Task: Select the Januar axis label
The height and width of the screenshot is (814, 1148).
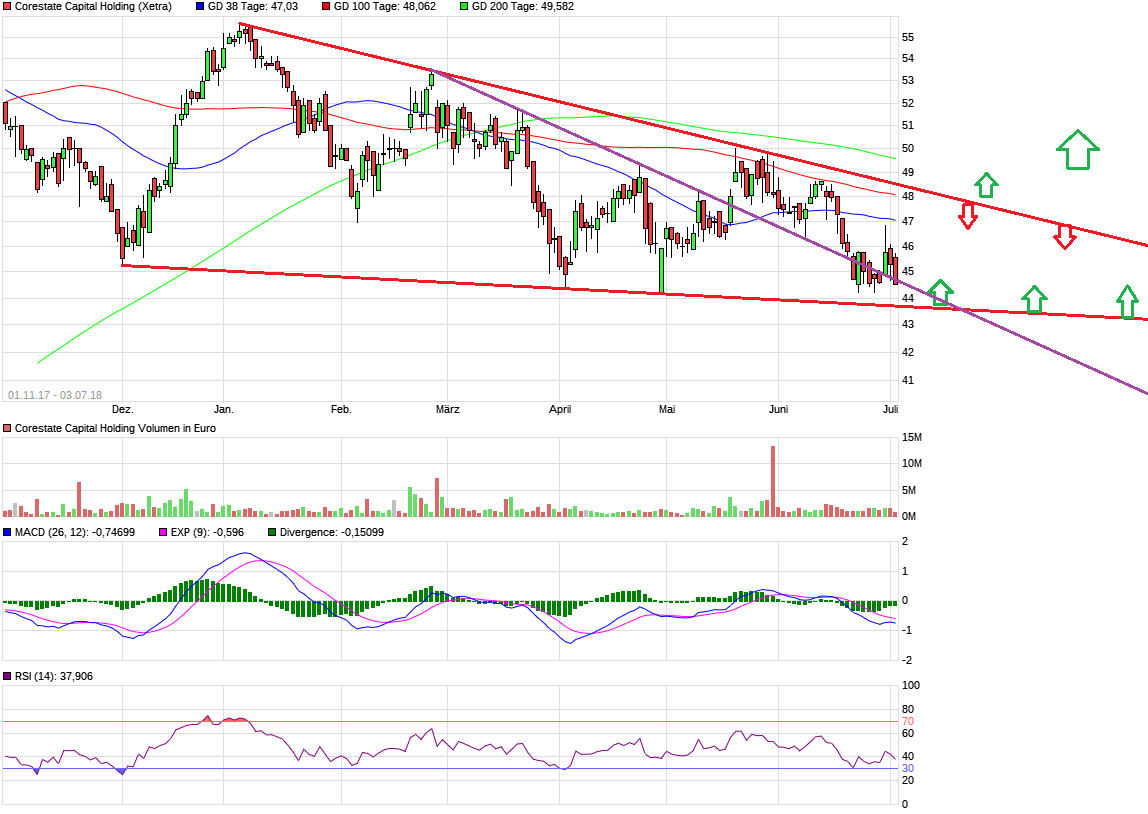Action: (x=224, y=409)
